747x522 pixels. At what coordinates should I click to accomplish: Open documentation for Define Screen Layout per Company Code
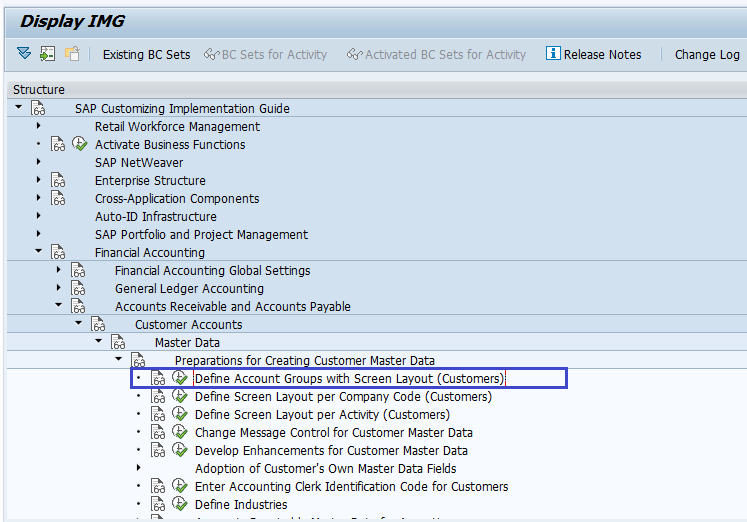point(158,396)
